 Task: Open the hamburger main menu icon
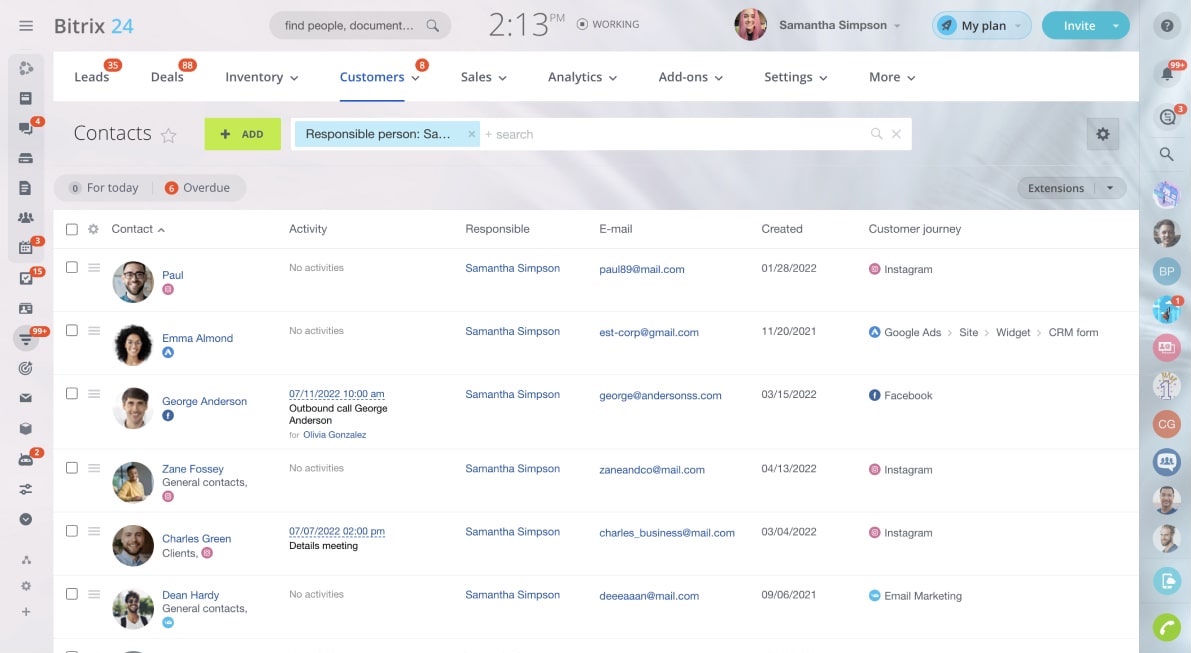click(26, 26)
